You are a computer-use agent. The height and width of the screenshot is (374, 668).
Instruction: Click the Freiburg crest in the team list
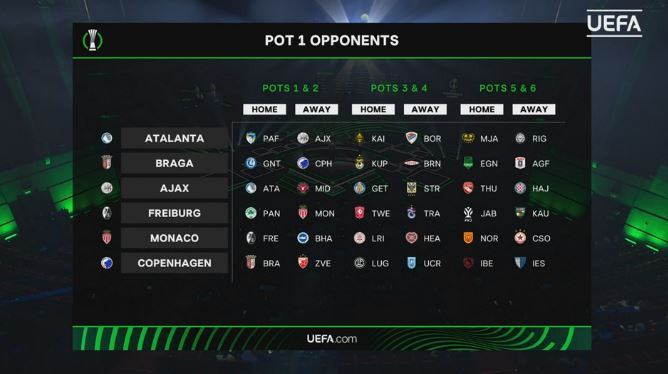(107, 213)
